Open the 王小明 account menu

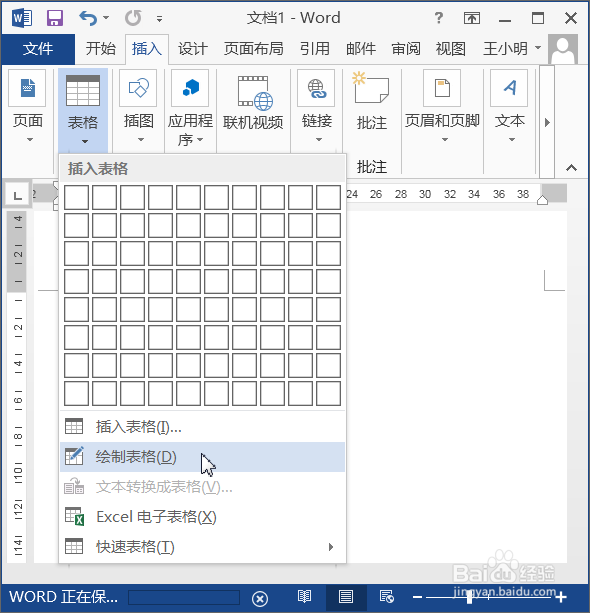coord(512,49)
